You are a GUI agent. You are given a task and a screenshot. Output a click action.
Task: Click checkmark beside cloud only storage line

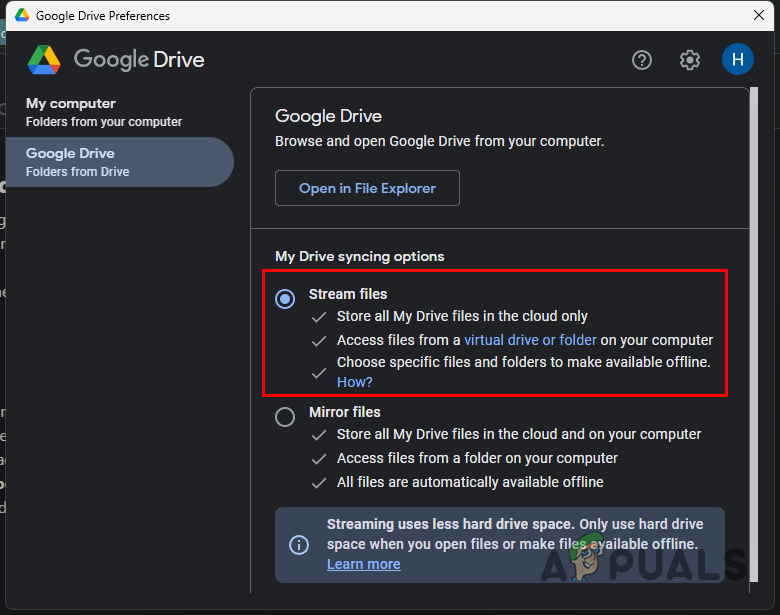coord(319,316)
